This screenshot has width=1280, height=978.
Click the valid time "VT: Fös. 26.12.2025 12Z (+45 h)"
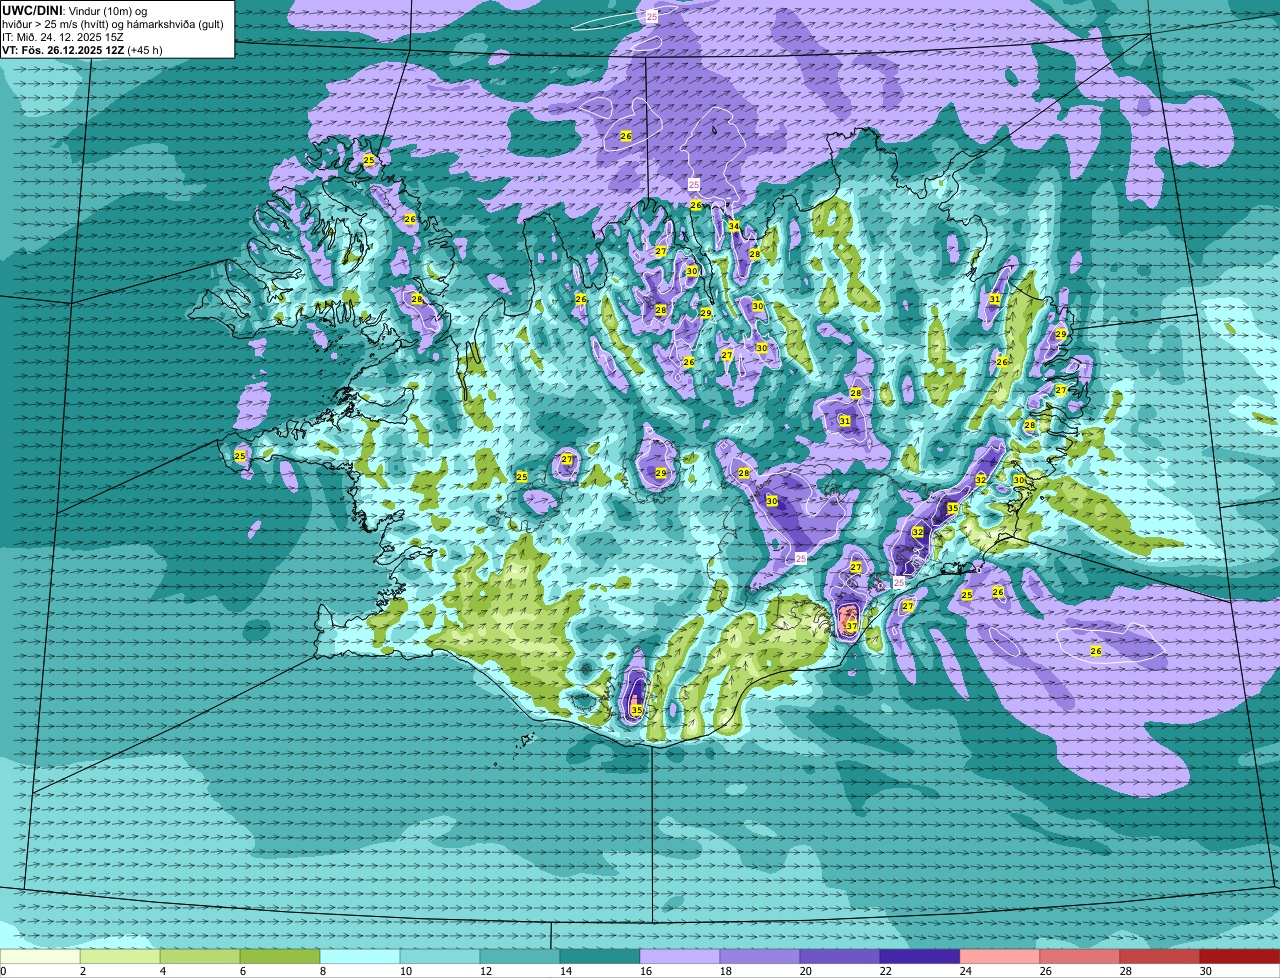click(82, 49)
